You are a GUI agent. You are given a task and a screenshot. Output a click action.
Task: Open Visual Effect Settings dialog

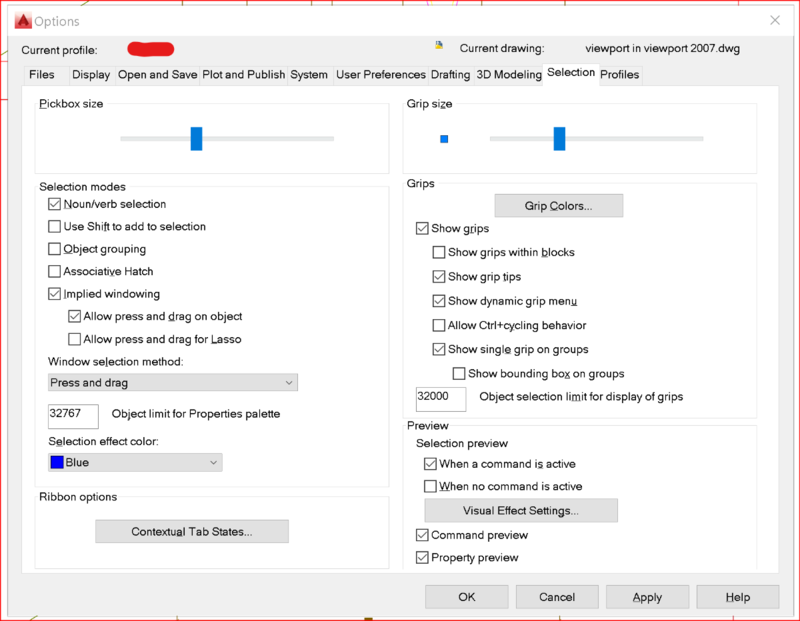pyautogui.click(x=521, y=511)
